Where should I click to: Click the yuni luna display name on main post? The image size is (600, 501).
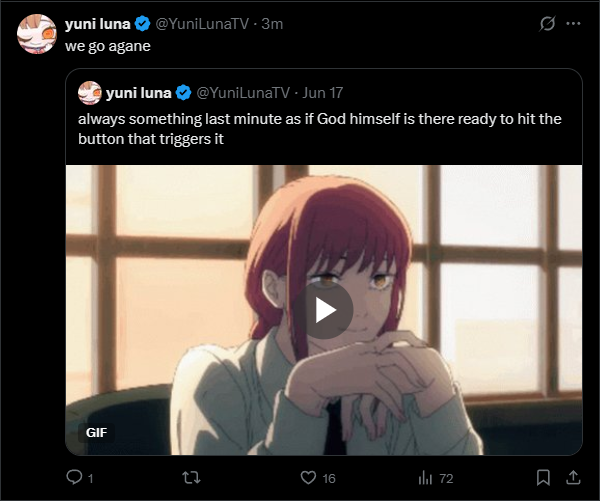point(97,24)
